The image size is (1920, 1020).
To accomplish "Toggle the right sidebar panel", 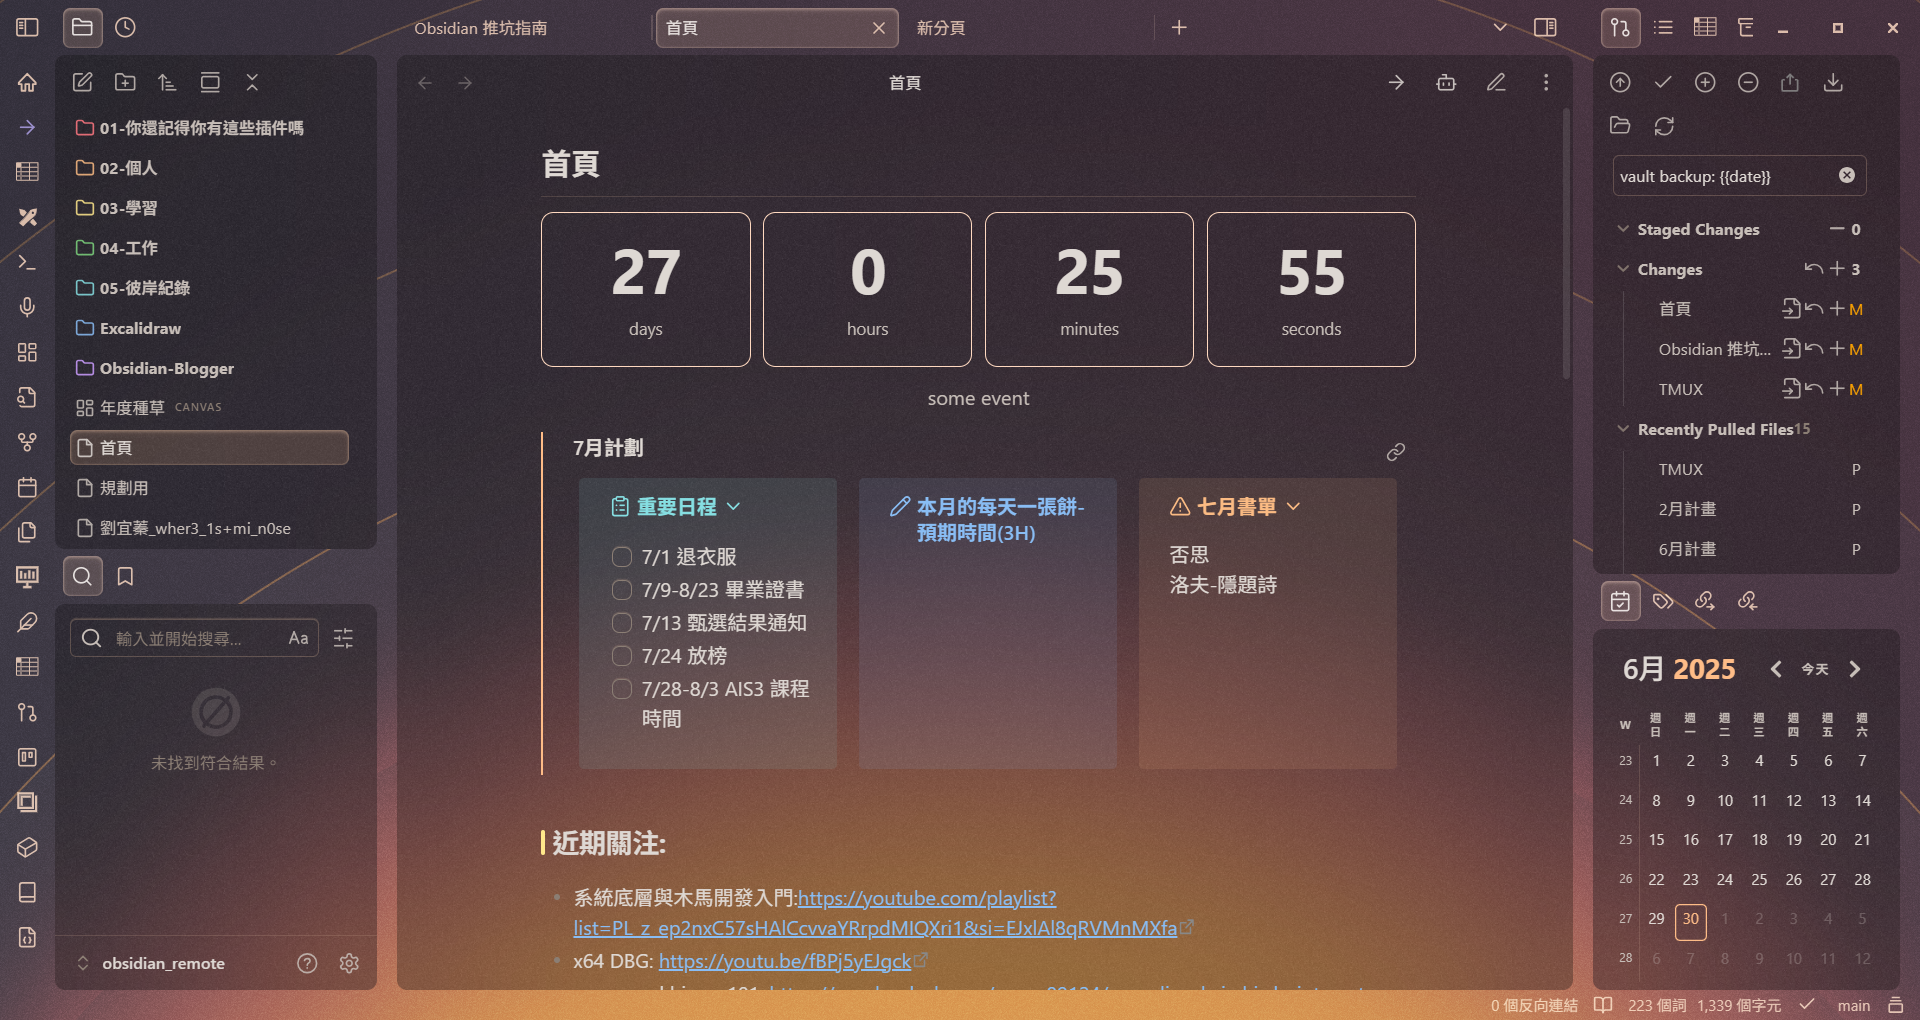I will click(1545, 27).
